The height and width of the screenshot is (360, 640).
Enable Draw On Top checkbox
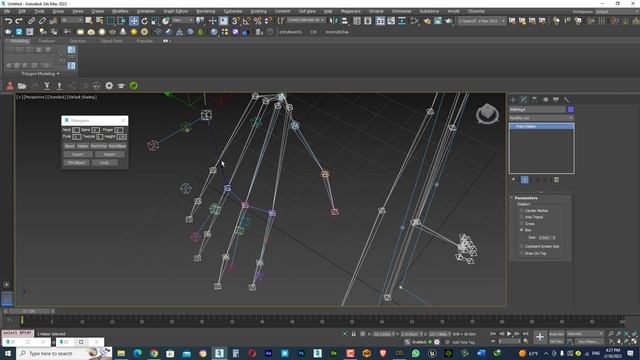pos(522,253)
